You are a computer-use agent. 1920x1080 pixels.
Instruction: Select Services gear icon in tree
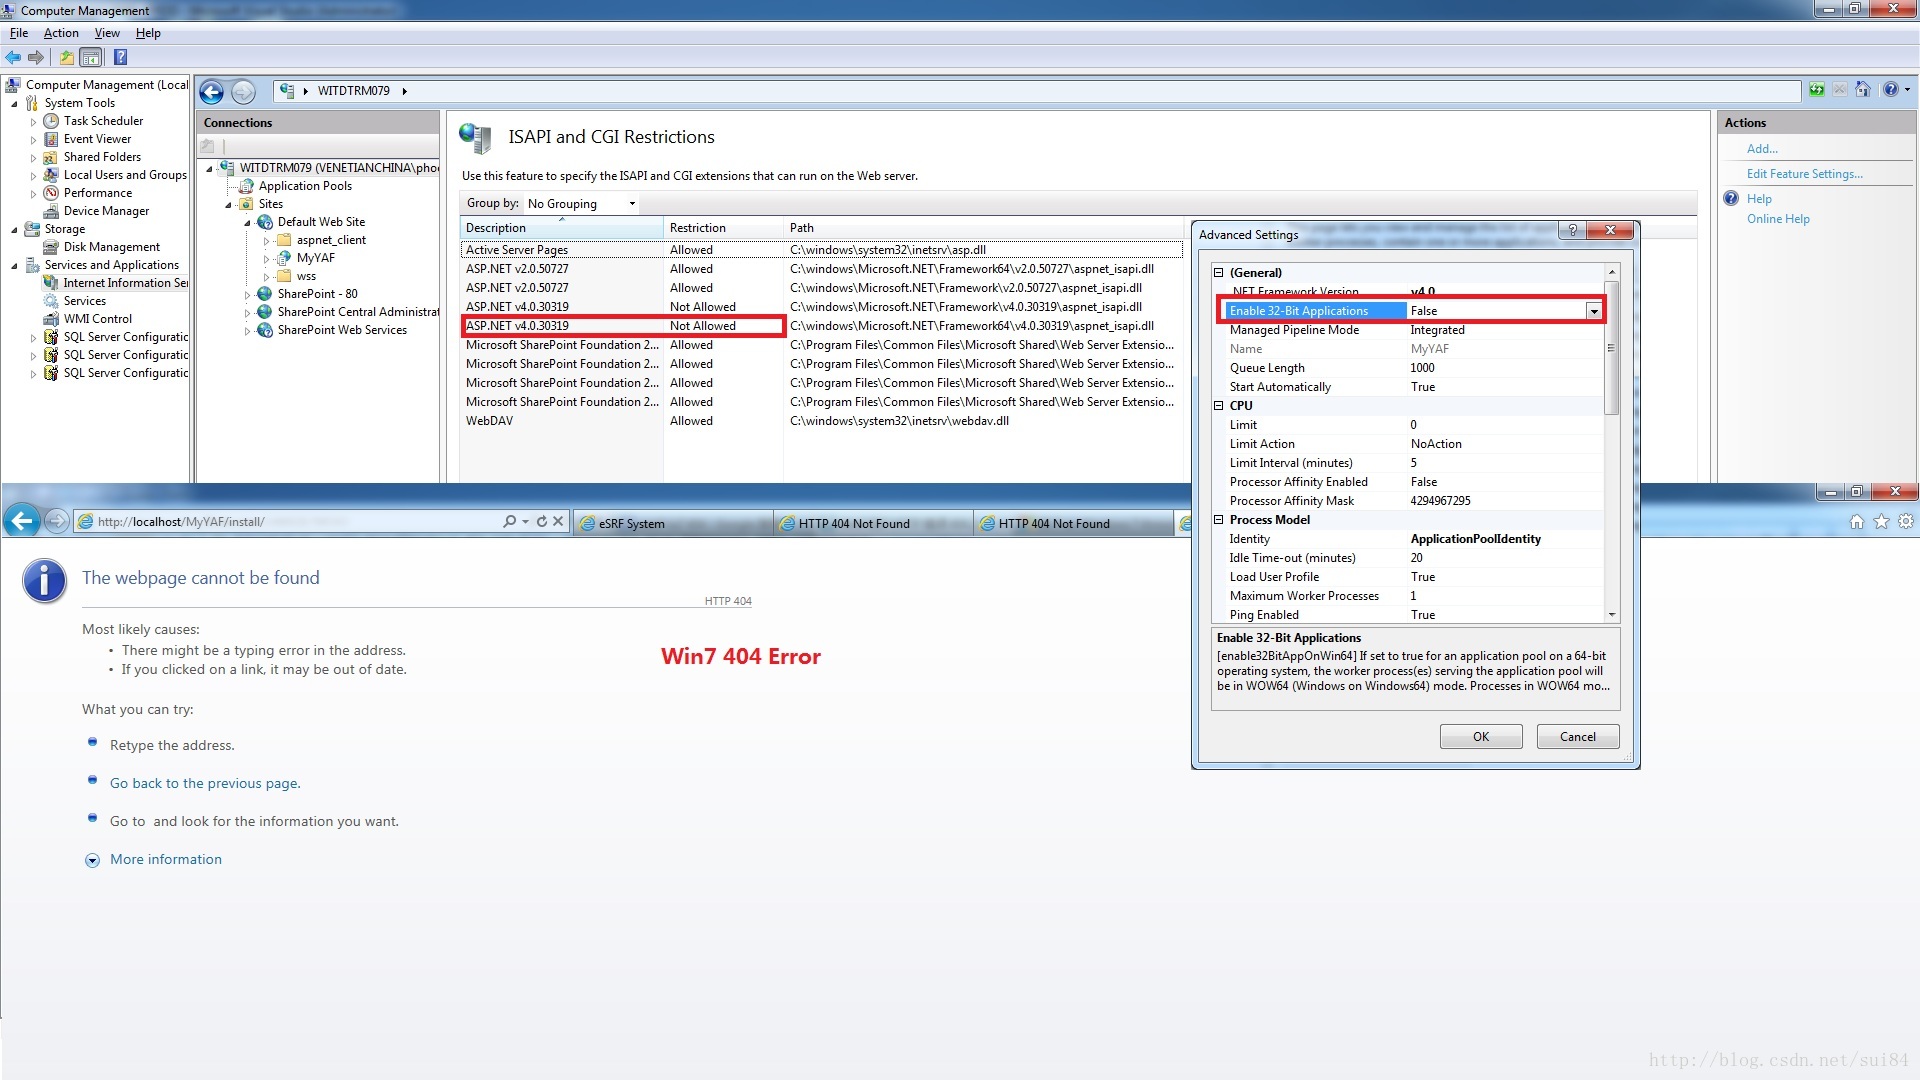pos(51,301)
